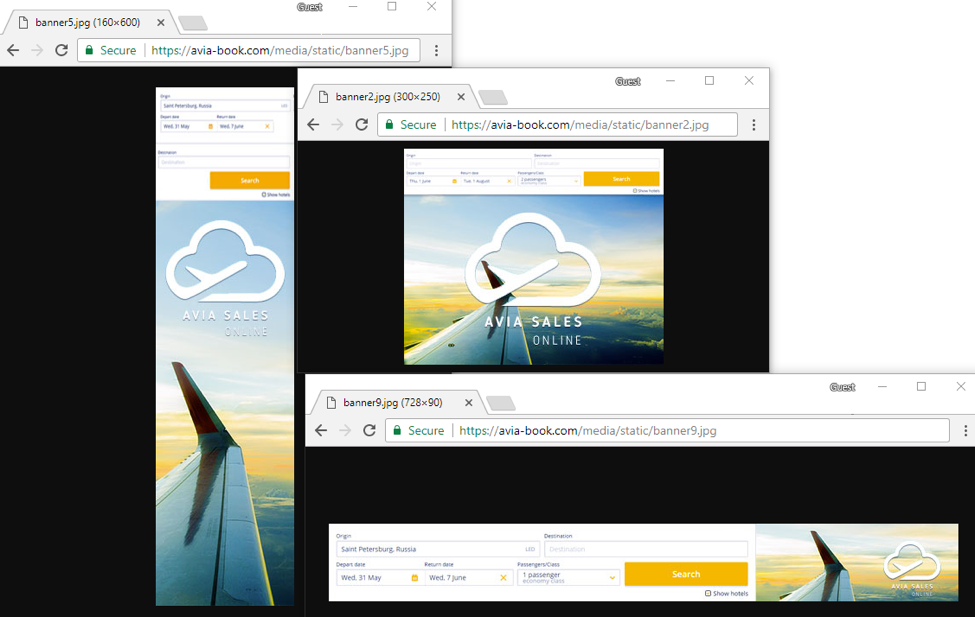This screenshot has width=975, height=617.
Task: Click Destination field in 160×600 banner
Action: 224,162
